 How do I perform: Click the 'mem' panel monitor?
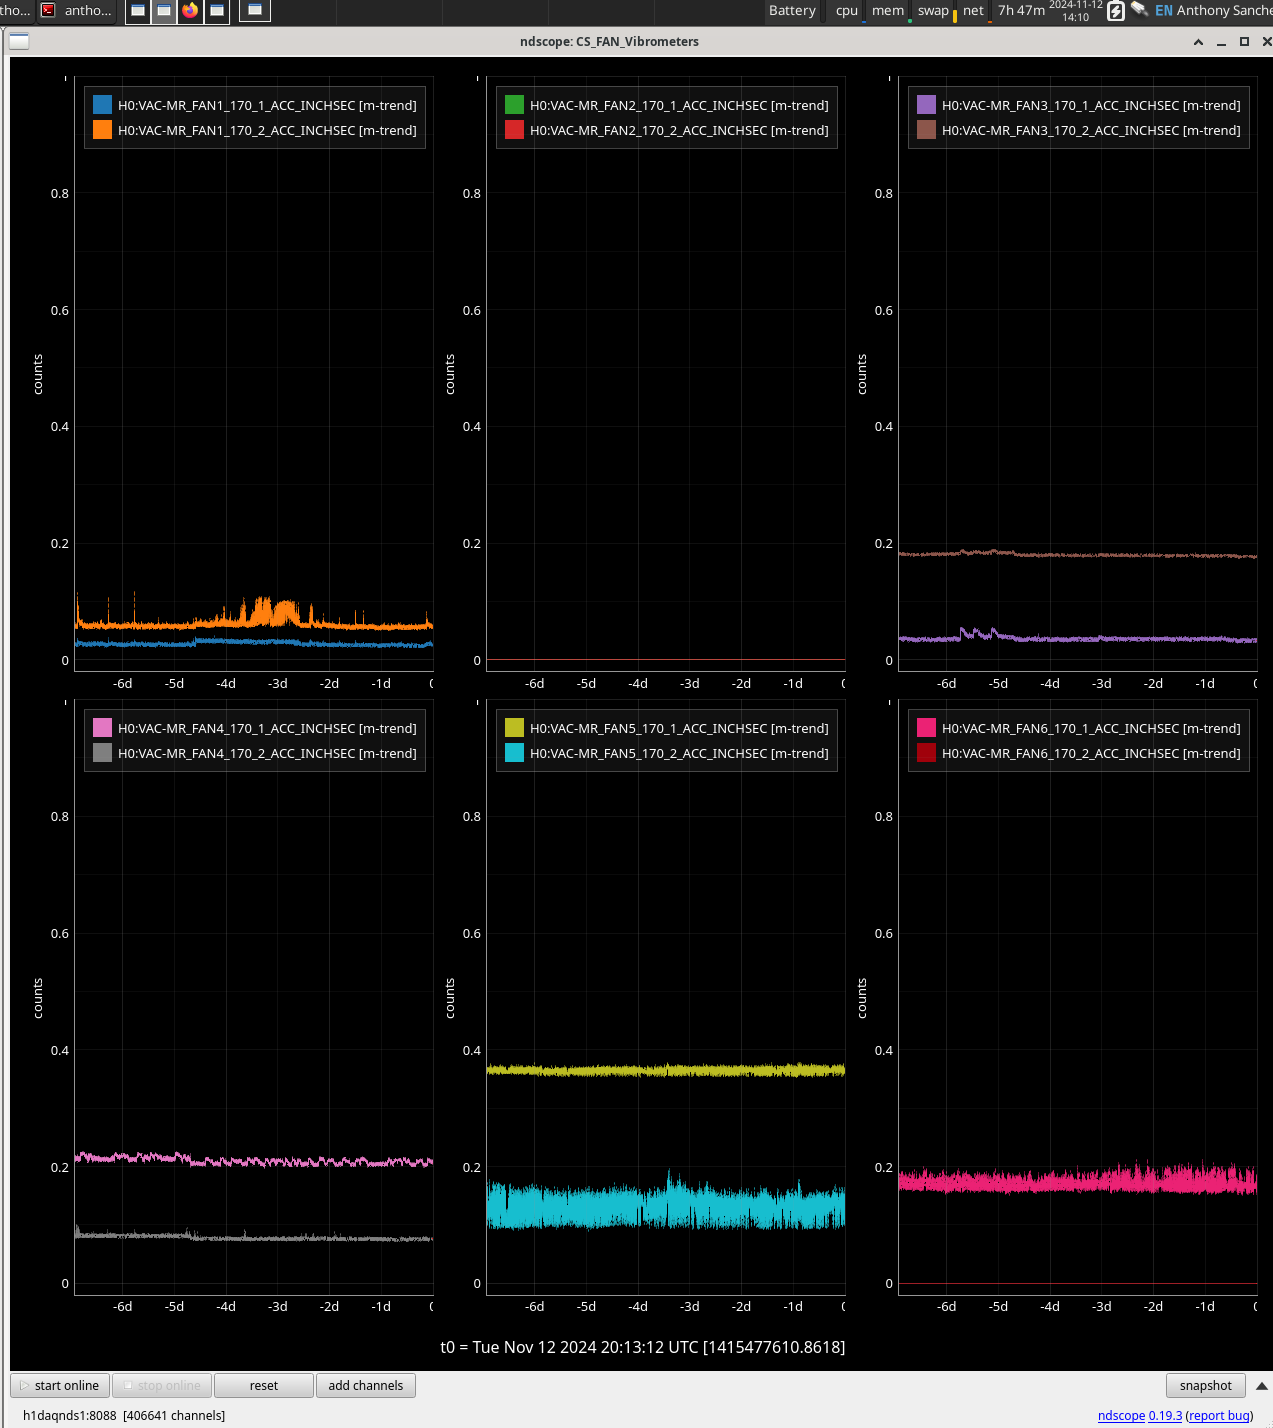(888, 11)
